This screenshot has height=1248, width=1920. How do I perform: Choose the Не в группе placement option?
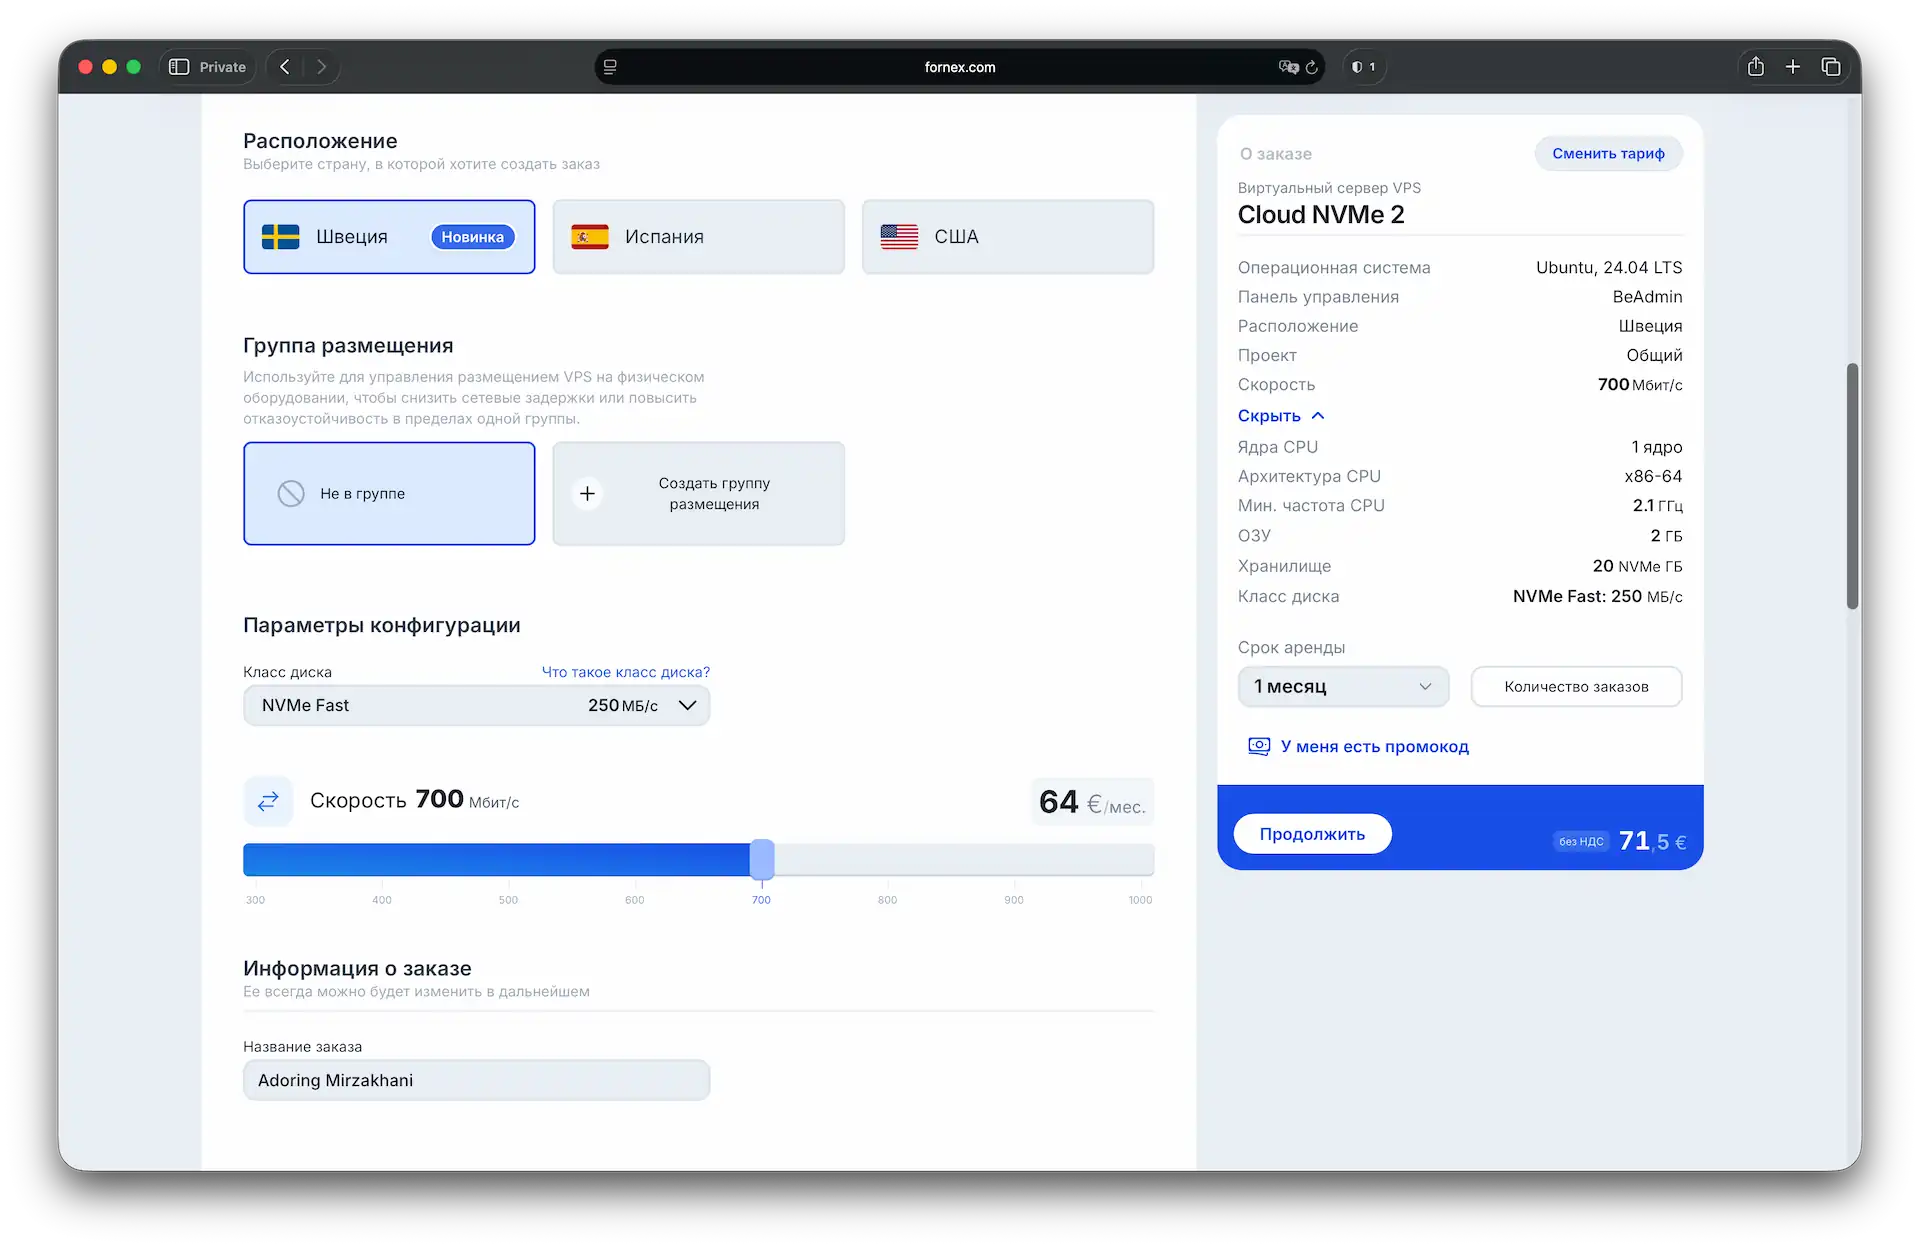[389, 494]
